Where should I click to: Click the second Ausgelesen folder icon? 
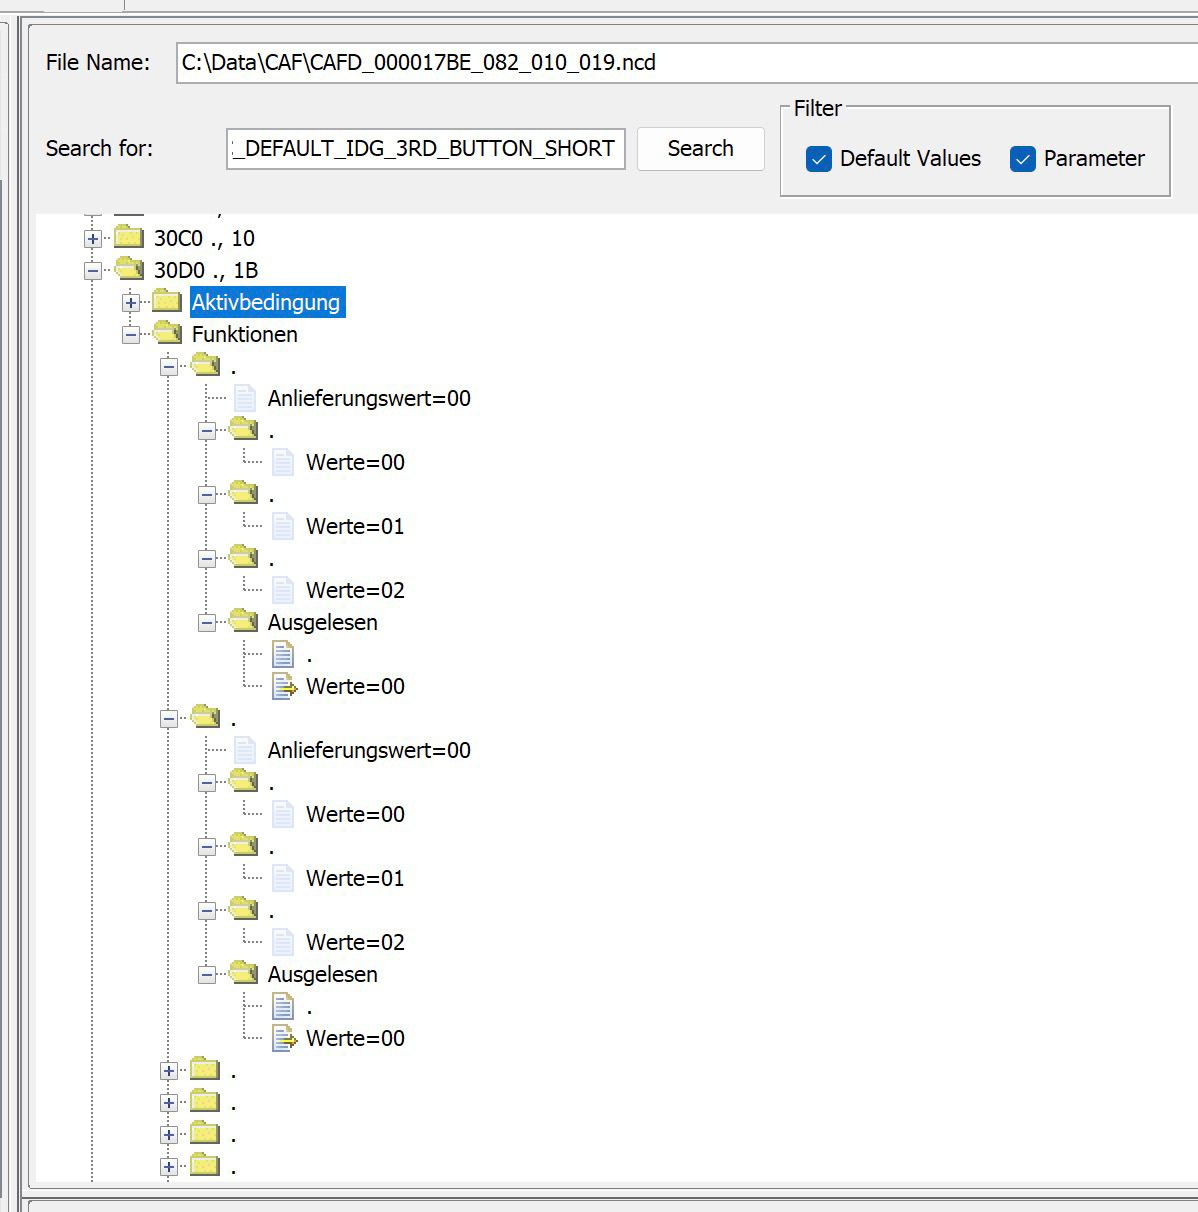(x=244, y=974)
